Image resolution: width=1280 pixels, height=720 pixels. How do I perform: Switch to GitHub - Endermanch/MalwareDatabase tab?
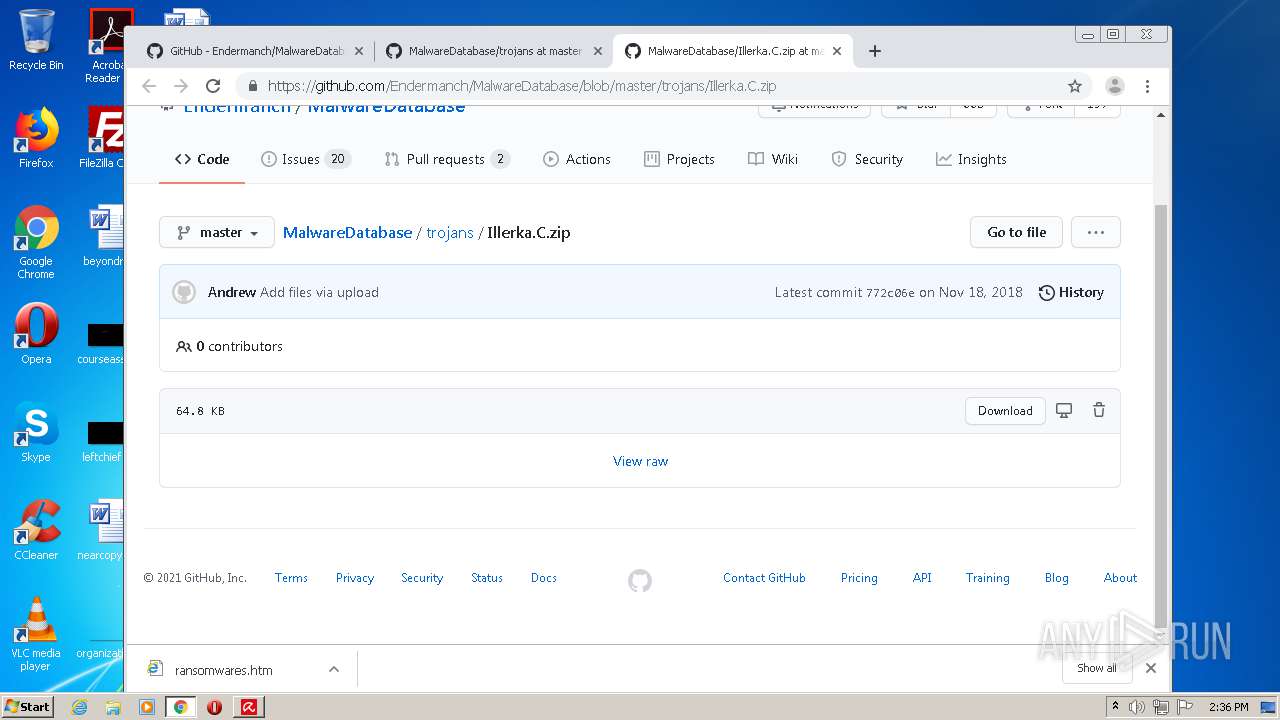pos(254,51)
